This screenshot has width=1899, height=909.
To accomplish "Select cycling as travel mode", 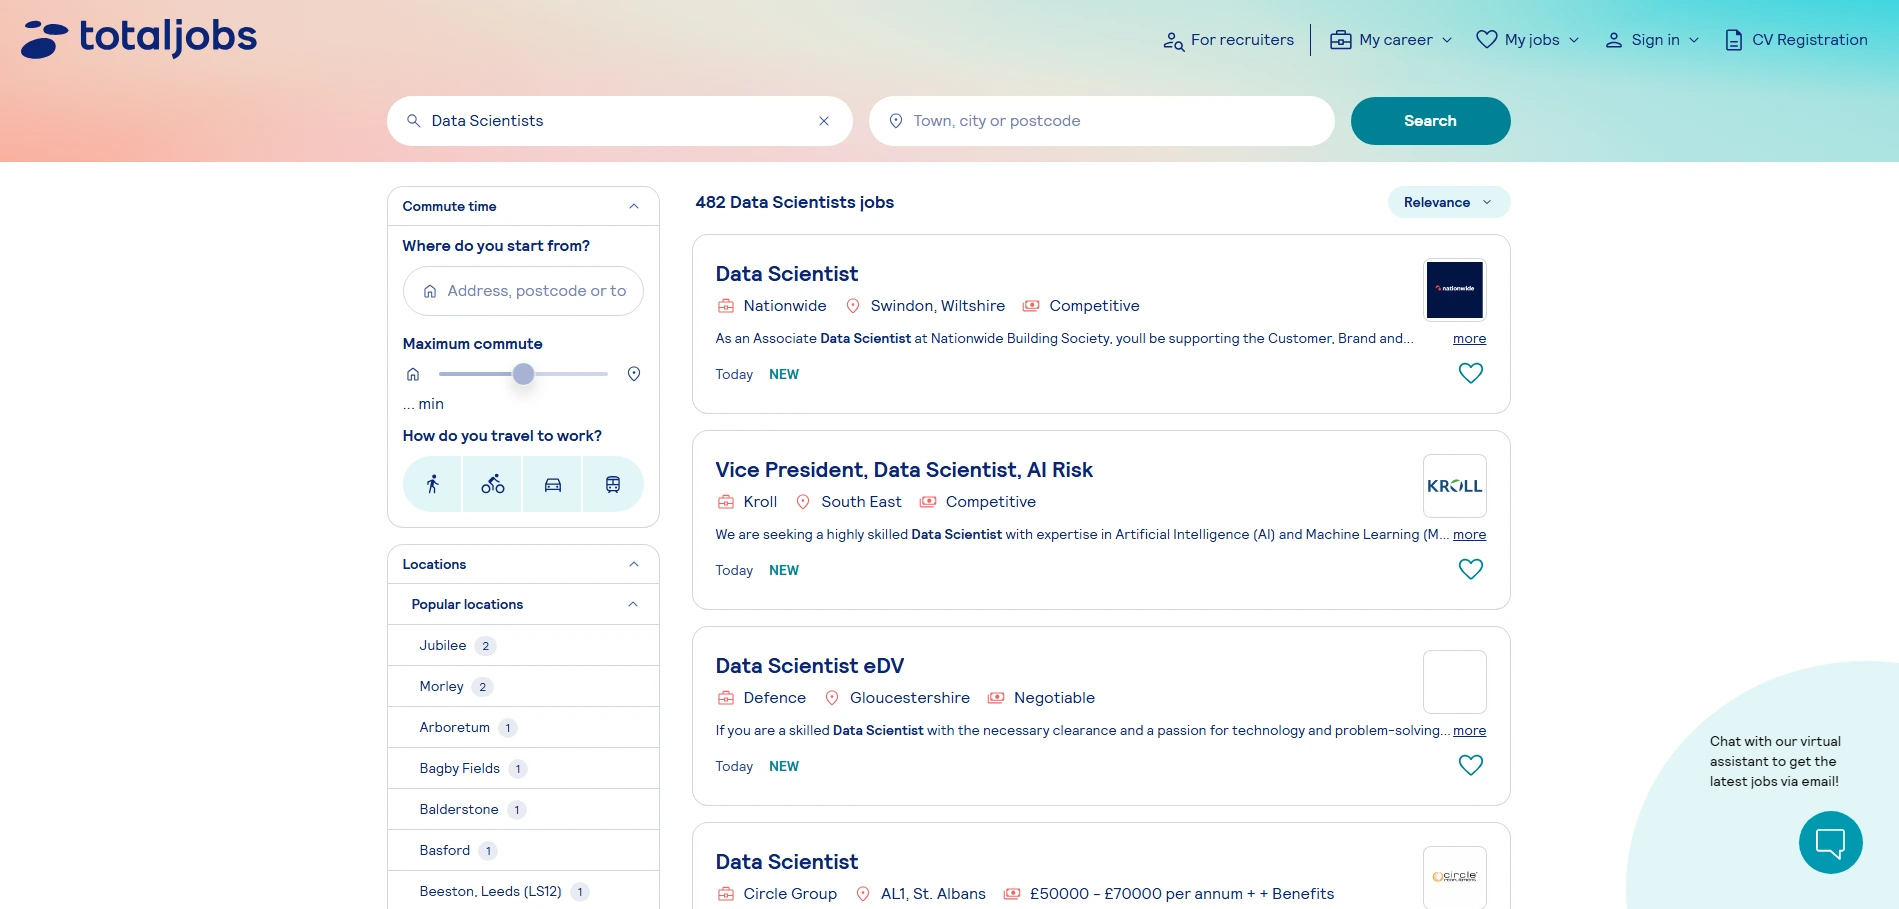I will point(492,485).
